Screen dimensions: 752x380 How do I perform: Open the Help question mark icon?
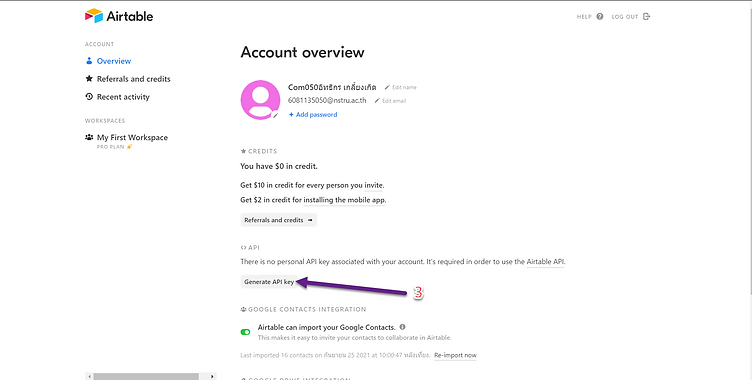tap(599, 17)
